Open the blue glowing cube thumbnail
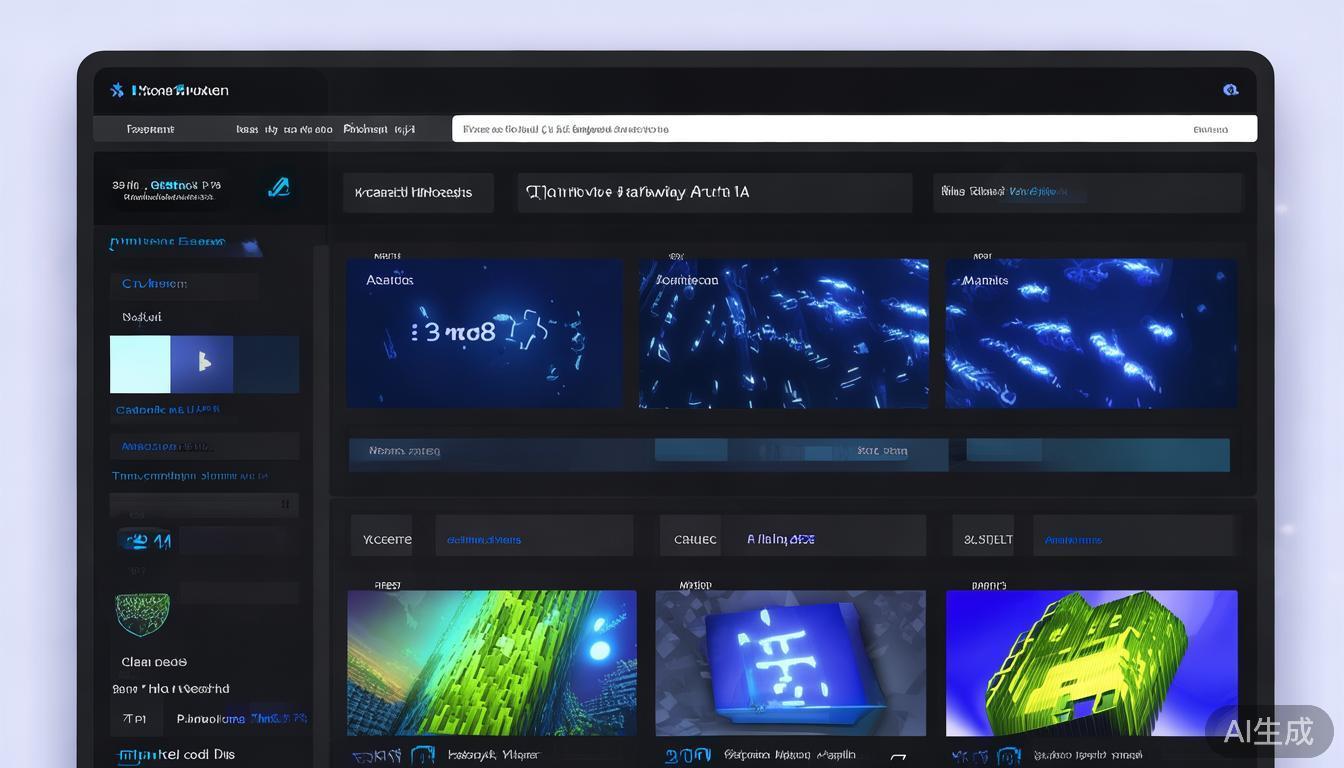 [790, 662]
